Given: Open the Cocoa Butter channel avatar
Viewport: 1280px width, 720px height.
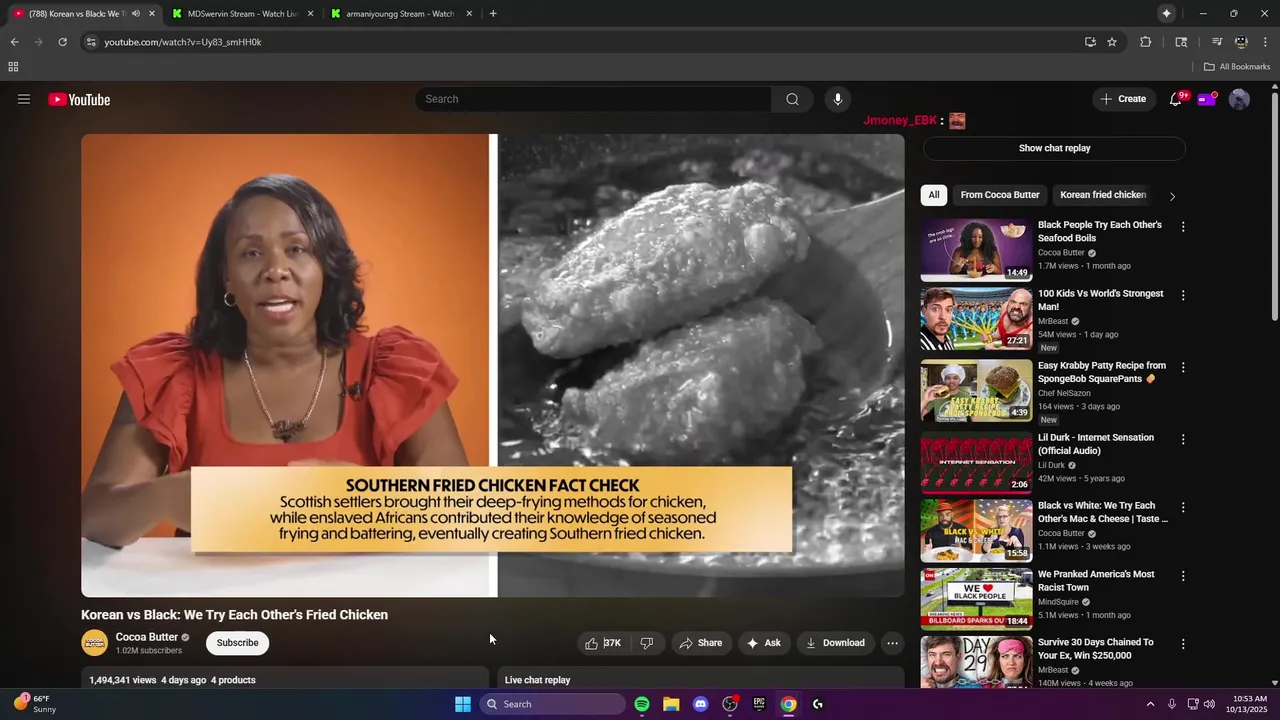Looking at the screenshot, I should click(94, 643).
